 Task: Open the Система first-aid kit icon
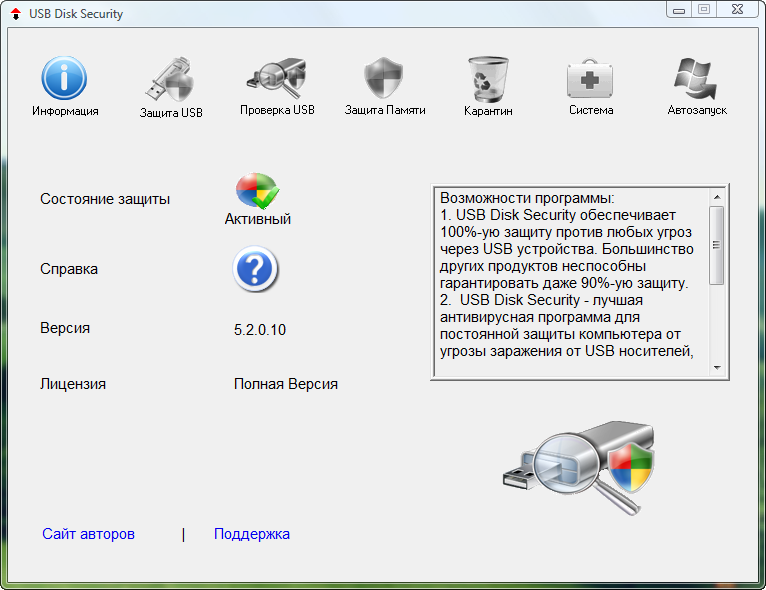[x=590, y=79]
